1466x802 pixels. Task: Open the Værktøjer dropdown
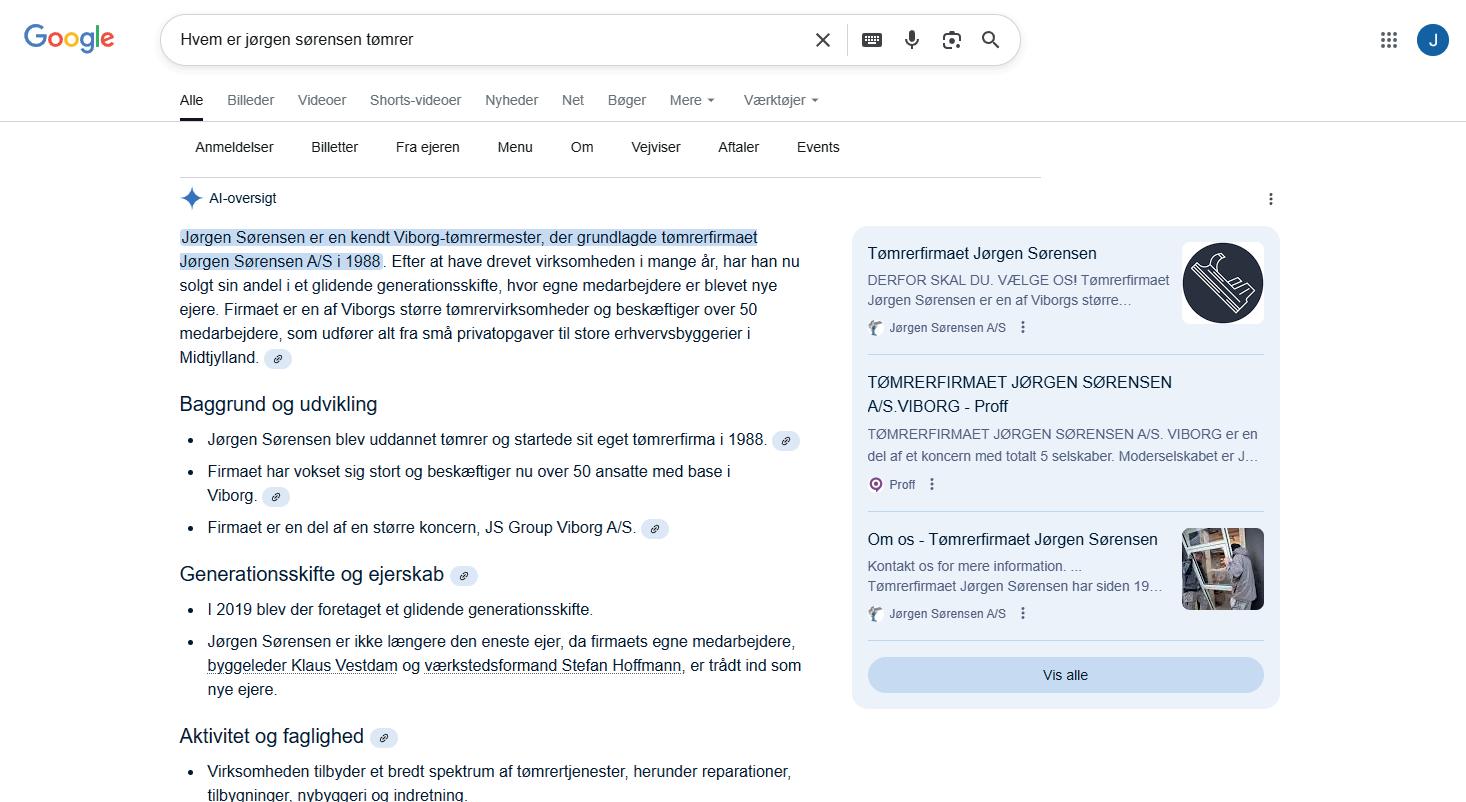pyautogui.click(x=781, y=100)
